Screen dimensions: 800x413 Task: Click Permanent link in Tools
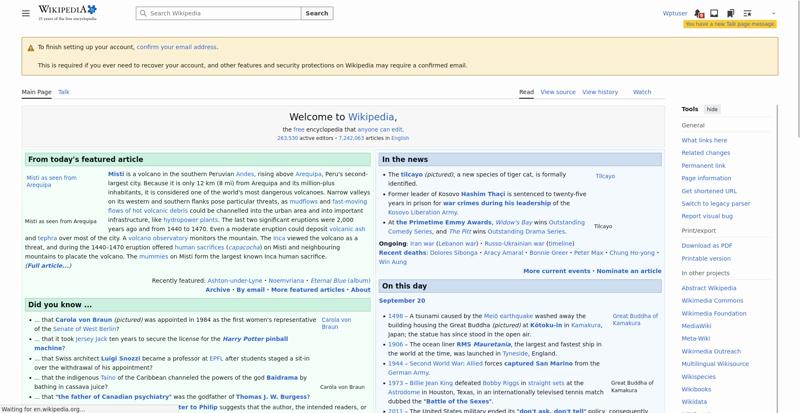pos(704,165)
